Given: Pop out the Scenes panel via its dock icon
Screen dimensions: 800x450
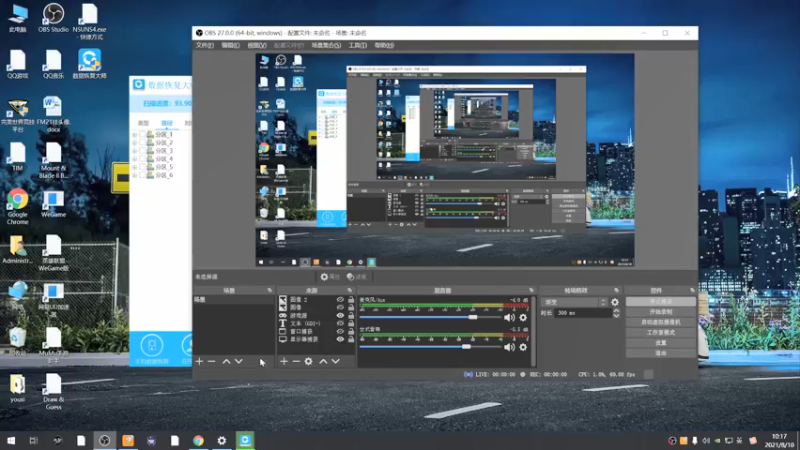Looking at the screenshot, I should [269, 290].
